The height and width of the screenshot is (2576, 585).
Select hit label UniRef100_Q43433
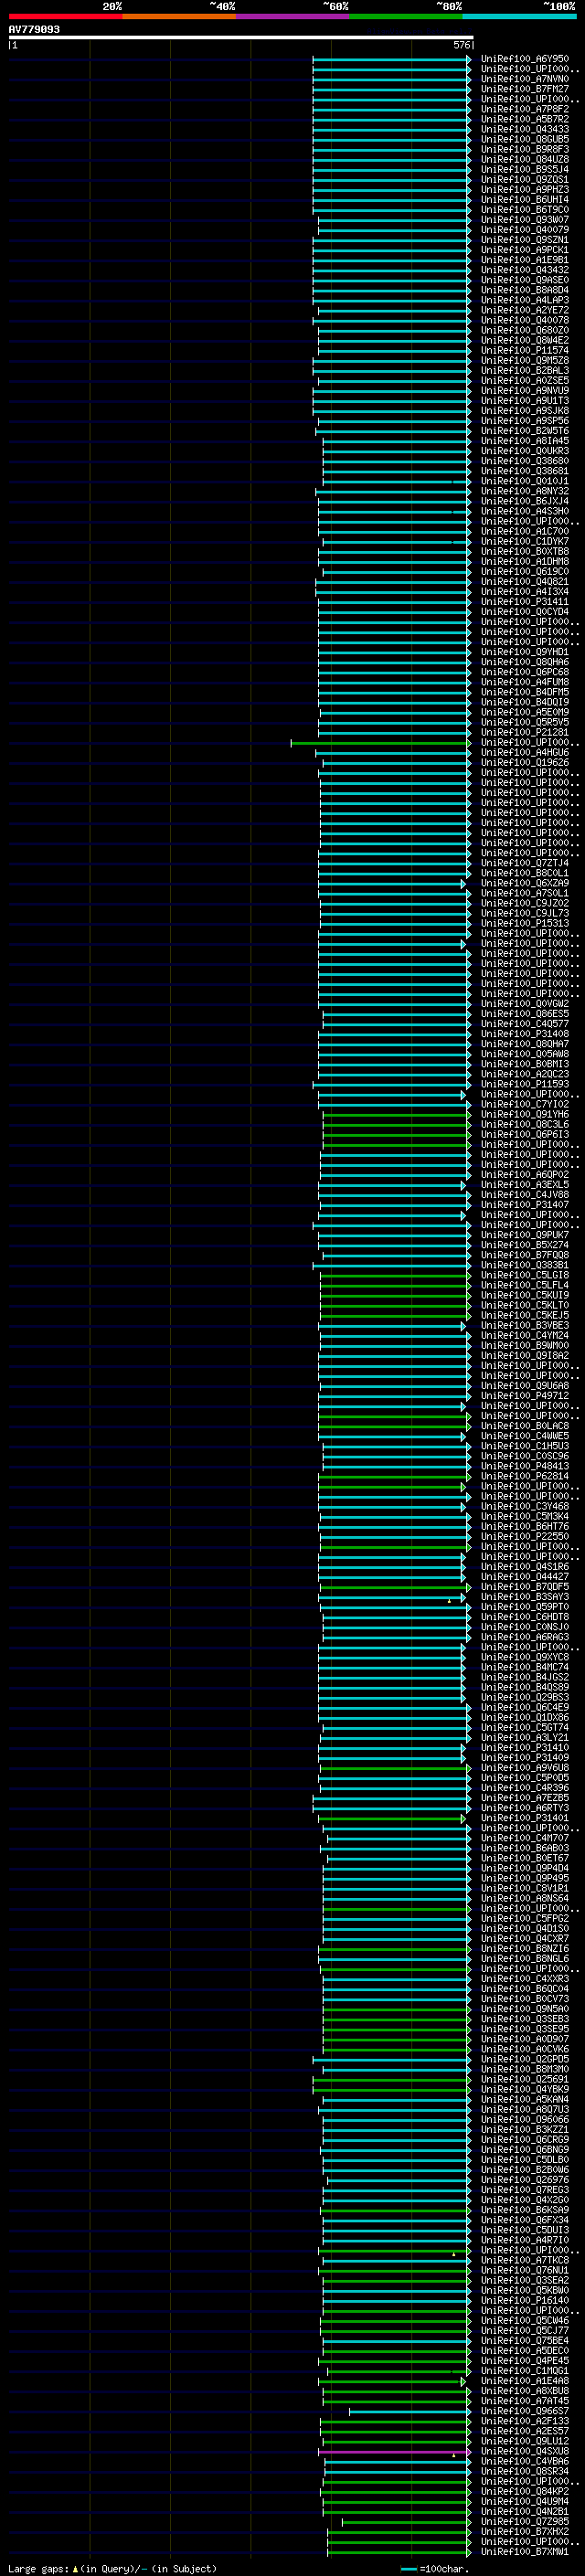tap(525, 129)
